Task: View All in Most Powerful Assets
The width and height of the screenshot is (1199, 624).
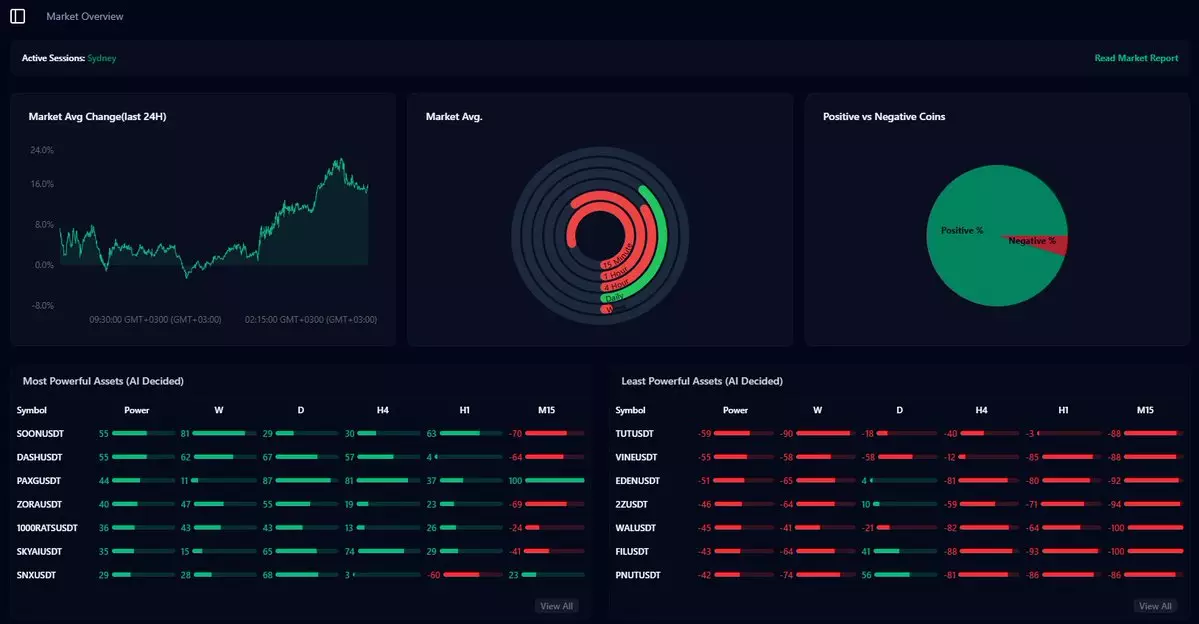Action: 556,606
